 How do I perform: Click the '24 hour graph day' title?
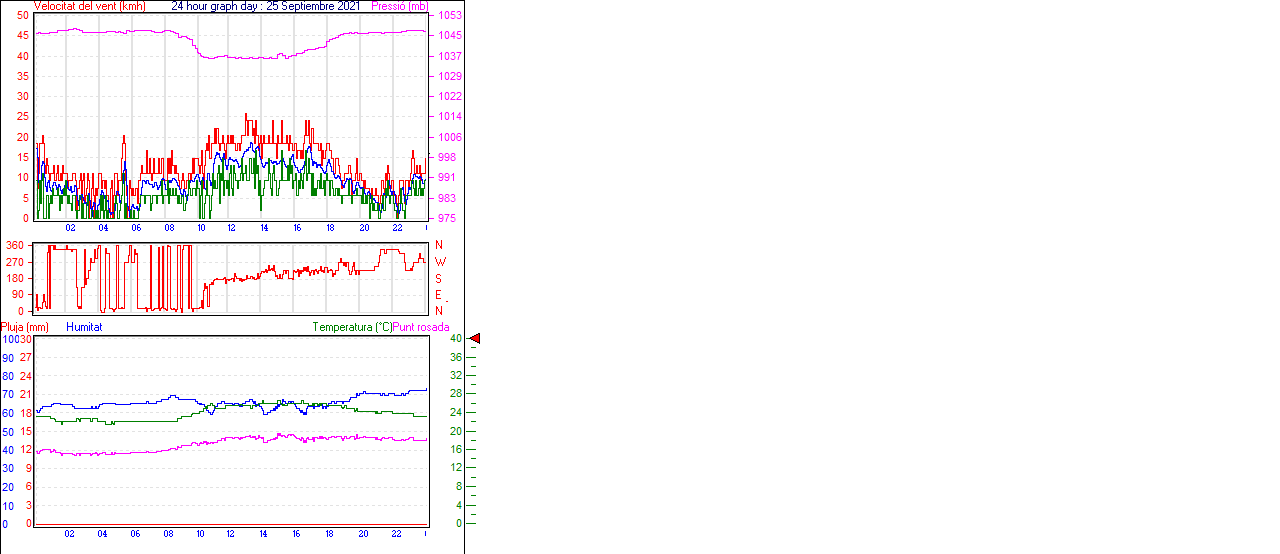tap(216, 6)
